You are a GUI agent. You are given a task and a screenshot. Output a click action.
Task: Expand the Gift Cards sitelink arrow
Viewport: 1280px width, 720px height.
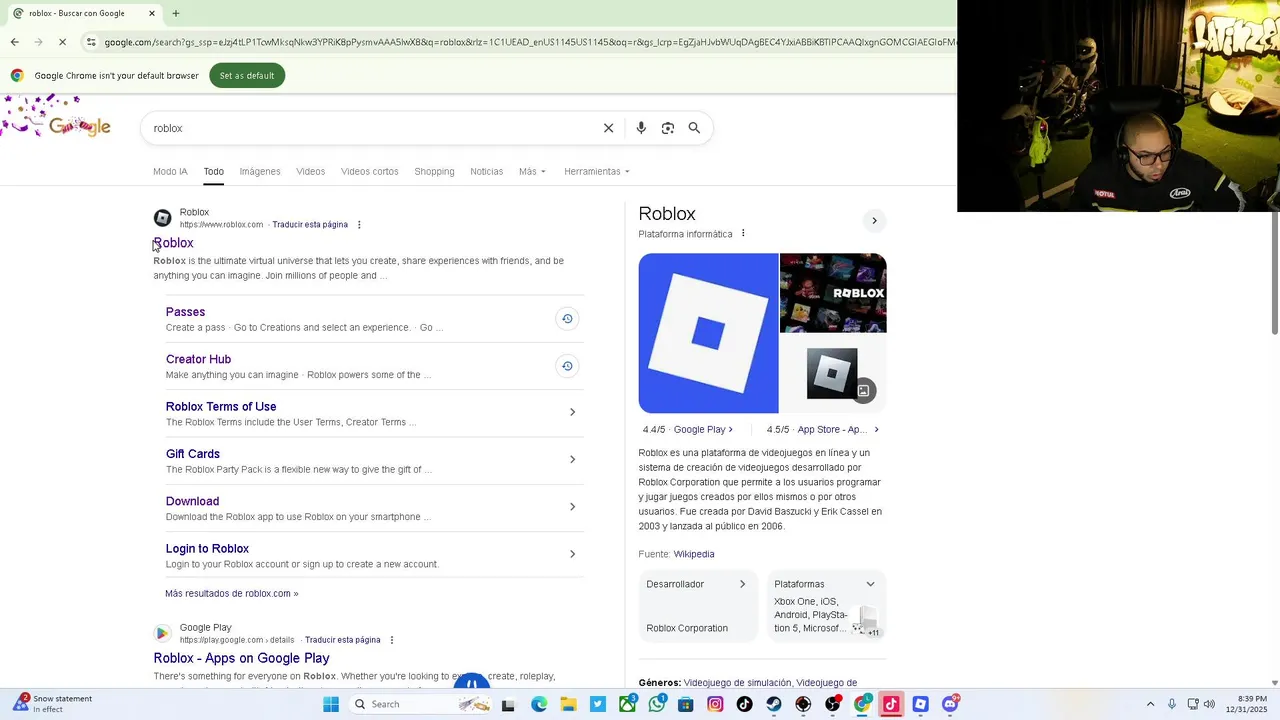coord(572,459)
